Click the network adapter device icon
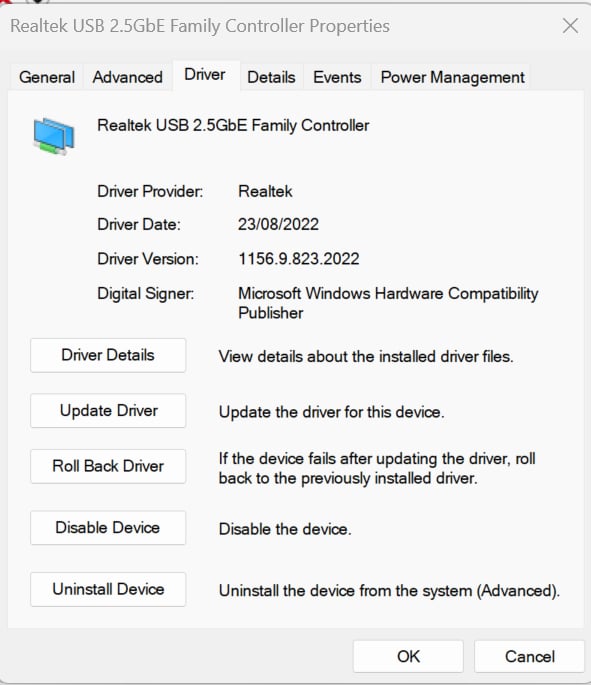The height and width of the screenshot is (685, 591). [54, 136]
